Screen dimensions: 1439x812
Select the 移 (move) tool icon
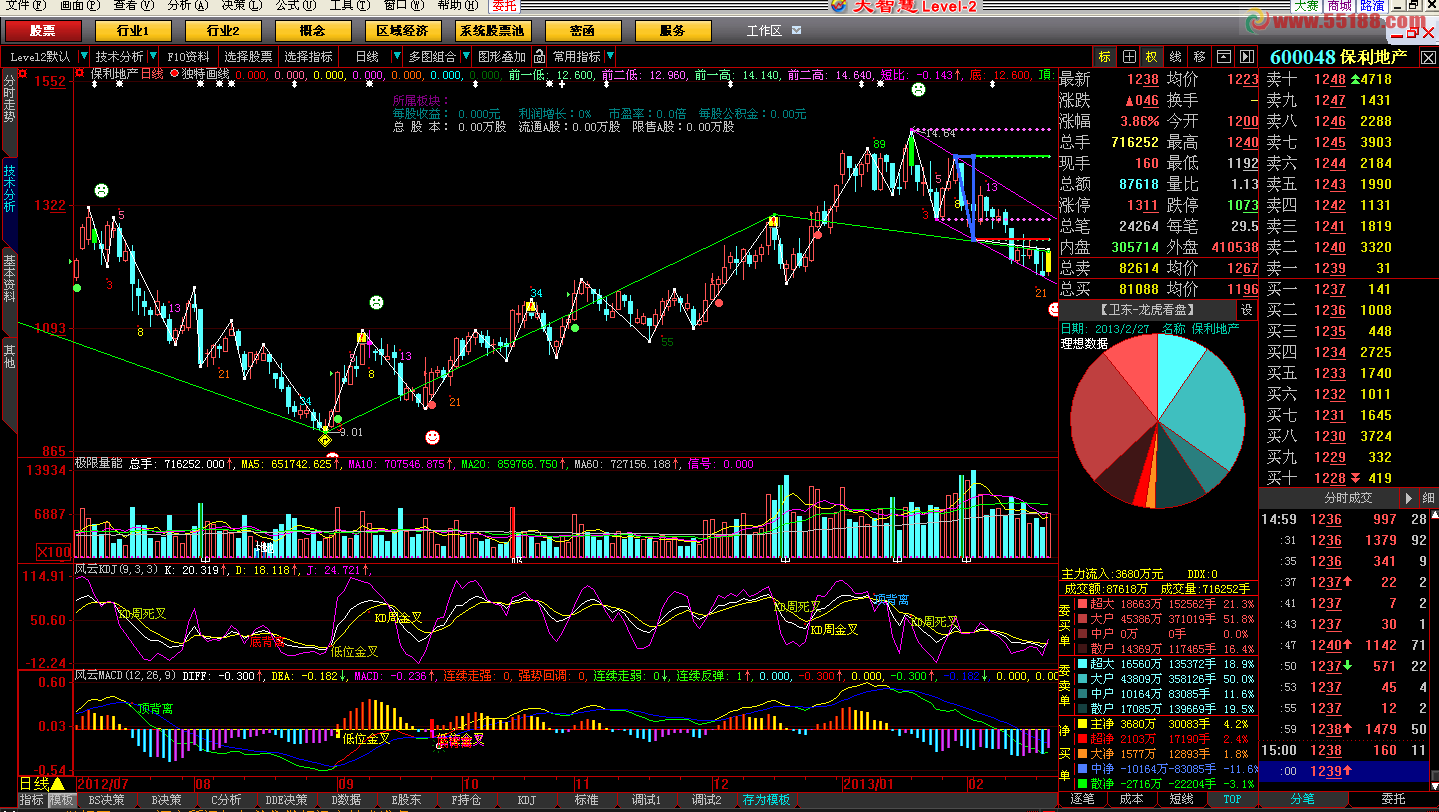coord(1199,56)
